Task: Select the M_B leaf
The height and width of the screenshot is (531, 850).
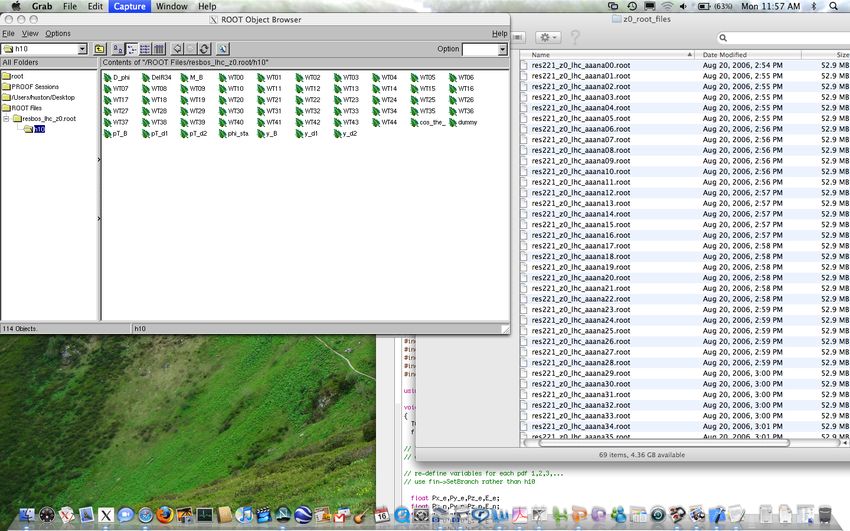Action: [x=192, y=77]
